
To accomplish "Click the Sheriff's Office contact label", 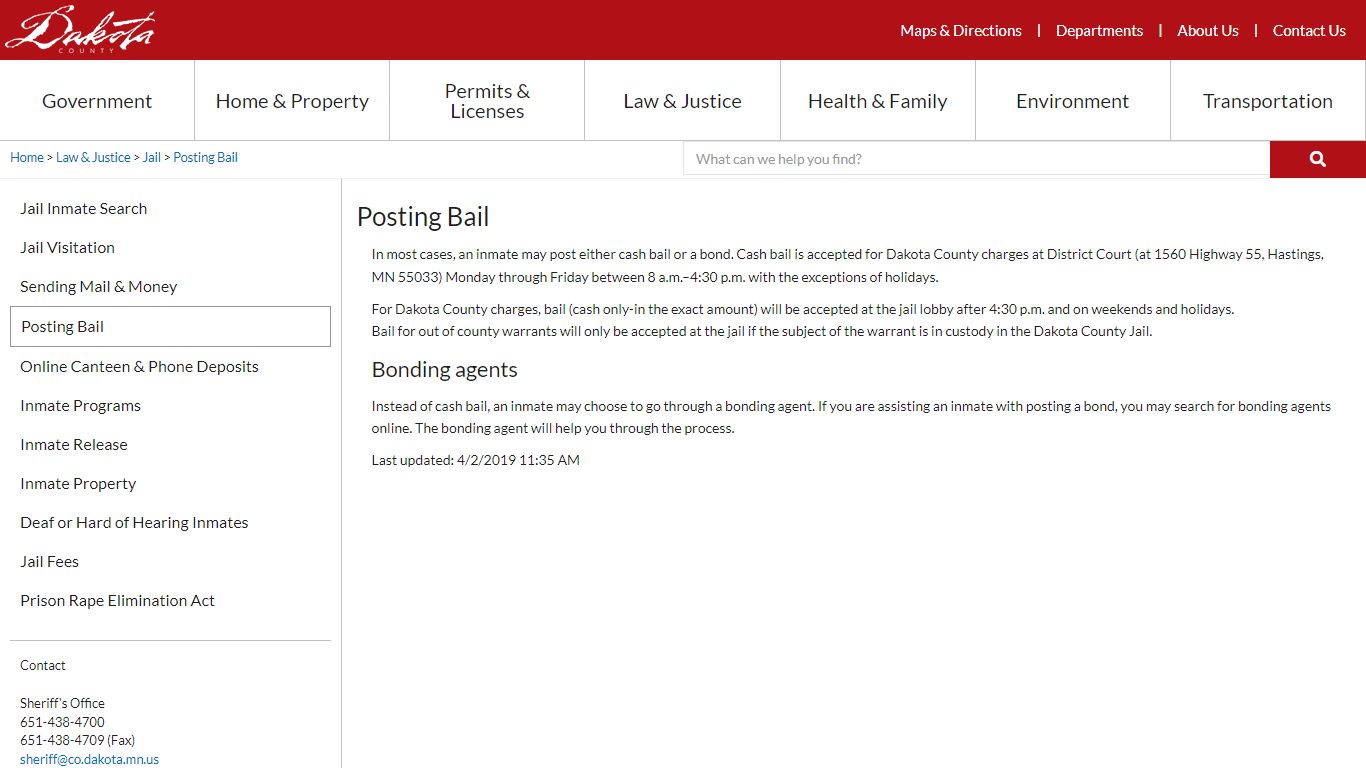I will pyautogui.click(x=62, y=704).
